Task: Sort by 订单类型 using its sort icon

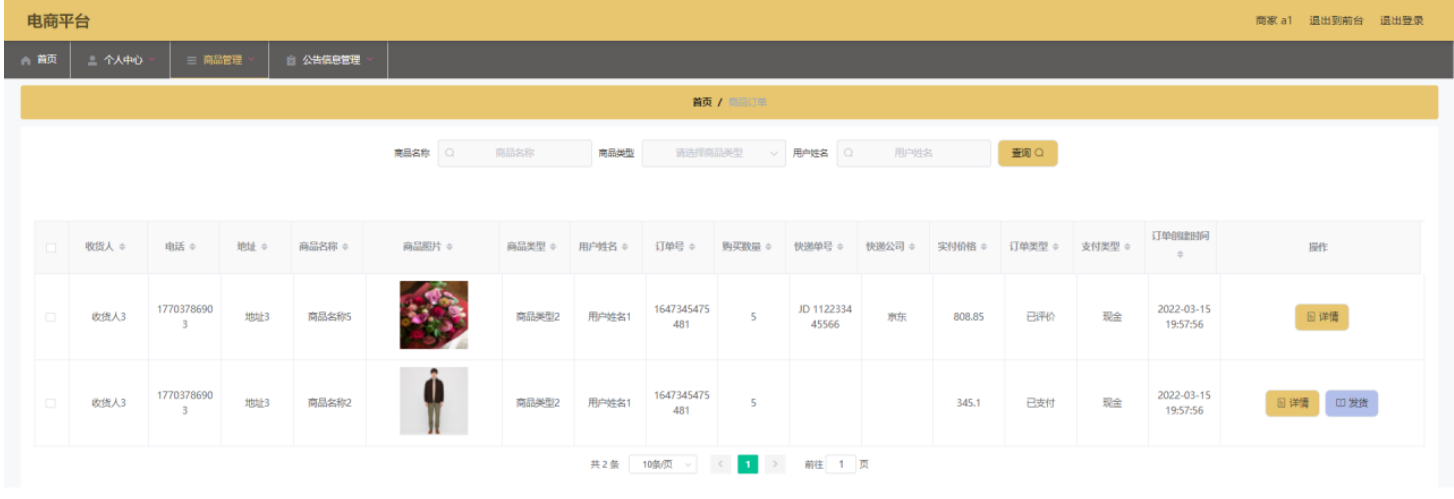Action: tap(1057, 247)
